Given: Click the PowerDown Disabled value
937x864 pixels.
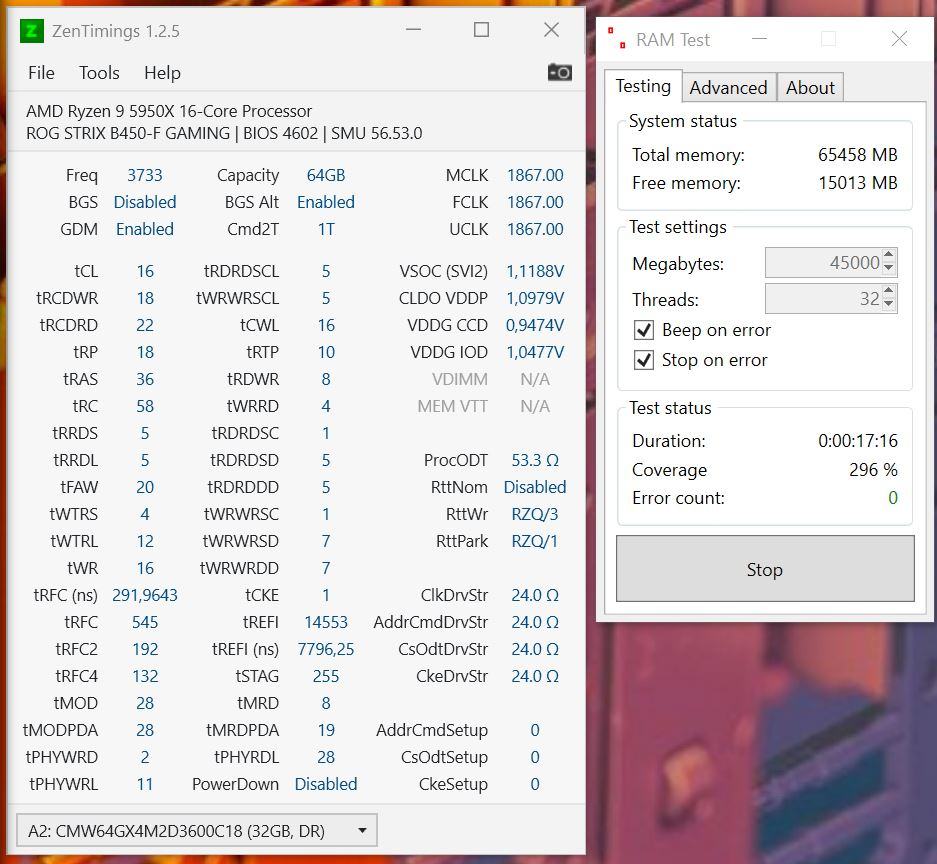Looking at the screenshot, I should pos(326,784).
